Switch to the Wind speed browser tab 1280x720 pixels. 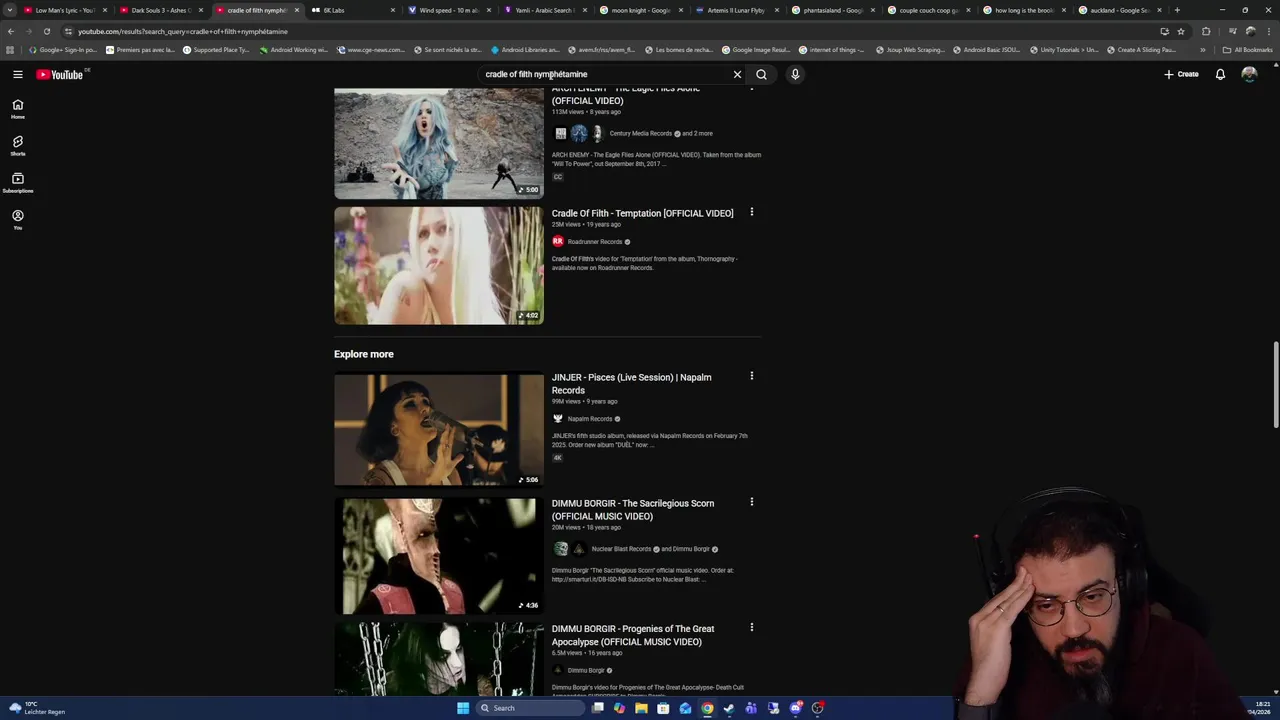point(448,10)
